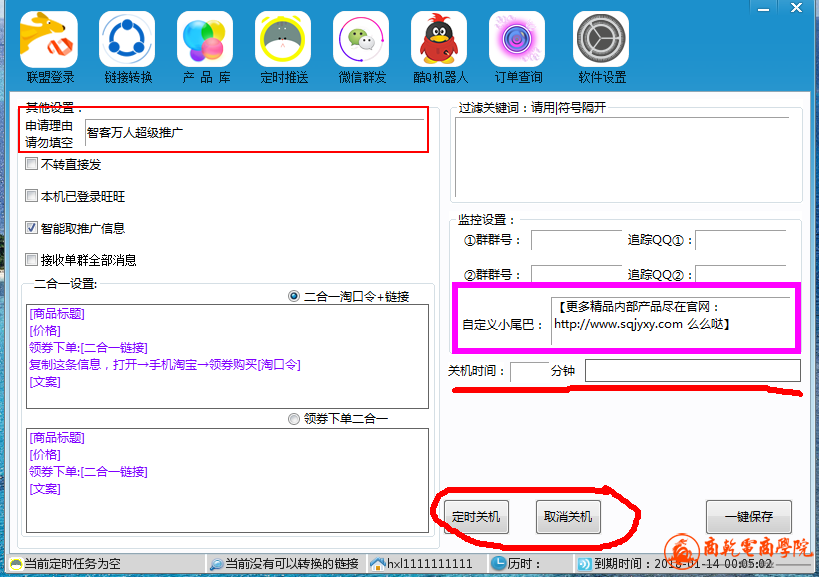
Task: Click the wide field right of 分钟
Action: click(693, 371)
